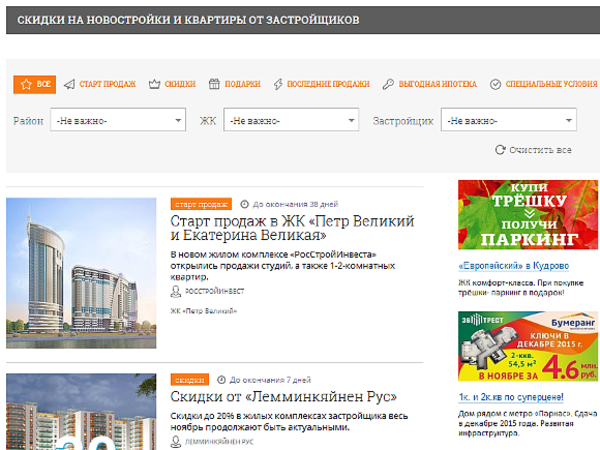This screenshot has height=450, width=600.
Task: Click the text 'Дом рядом с метро «Парнас»'
Action: click(x=528, y=424)
